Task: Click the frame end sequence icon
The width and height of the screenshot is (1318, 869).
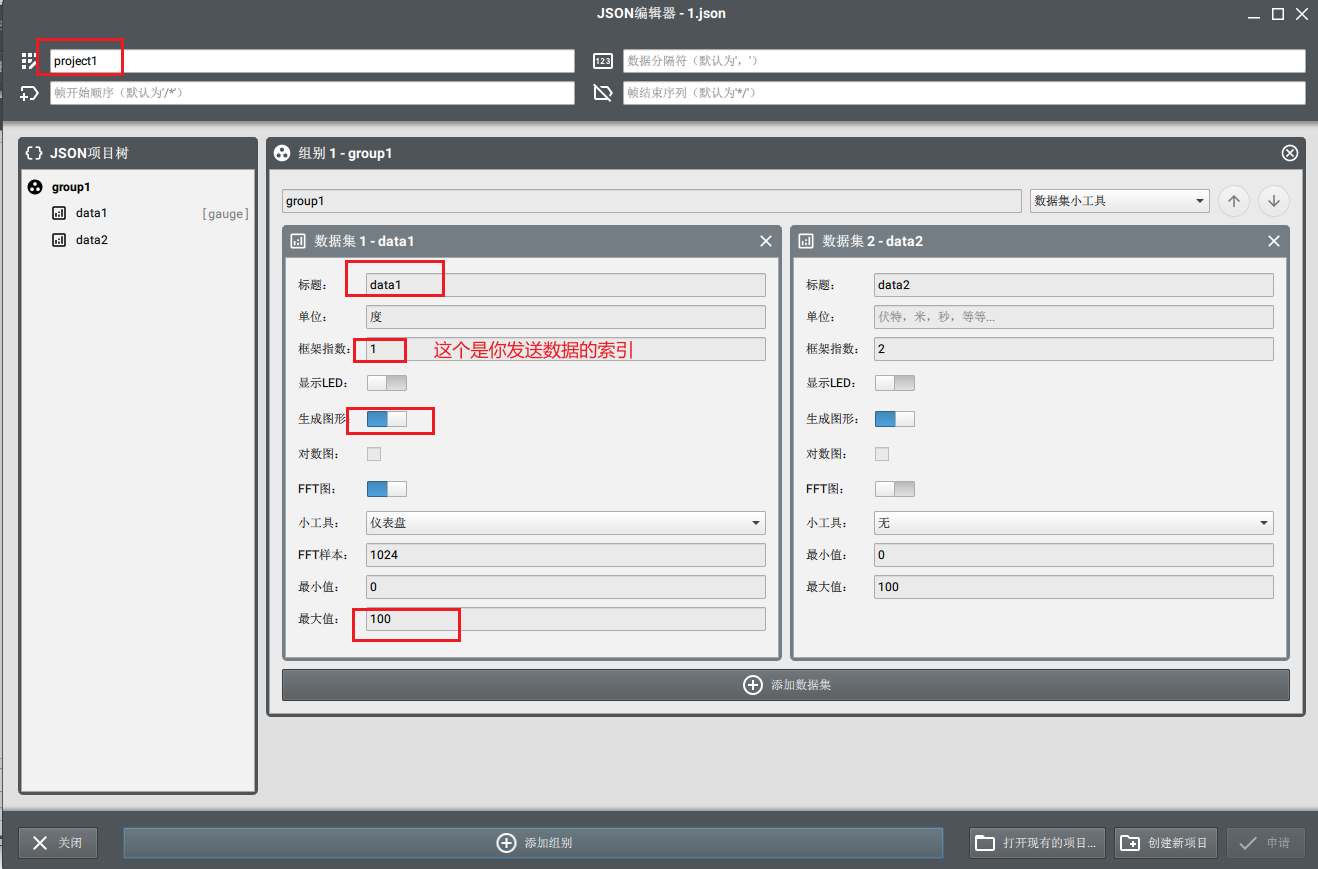Action: pos(603,93)
